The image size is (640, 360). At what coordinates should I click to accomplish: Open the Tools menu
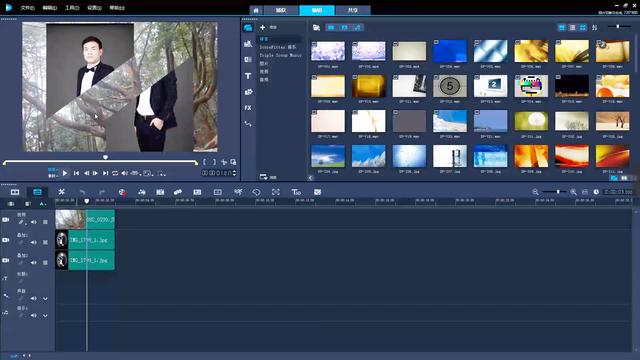72,8
